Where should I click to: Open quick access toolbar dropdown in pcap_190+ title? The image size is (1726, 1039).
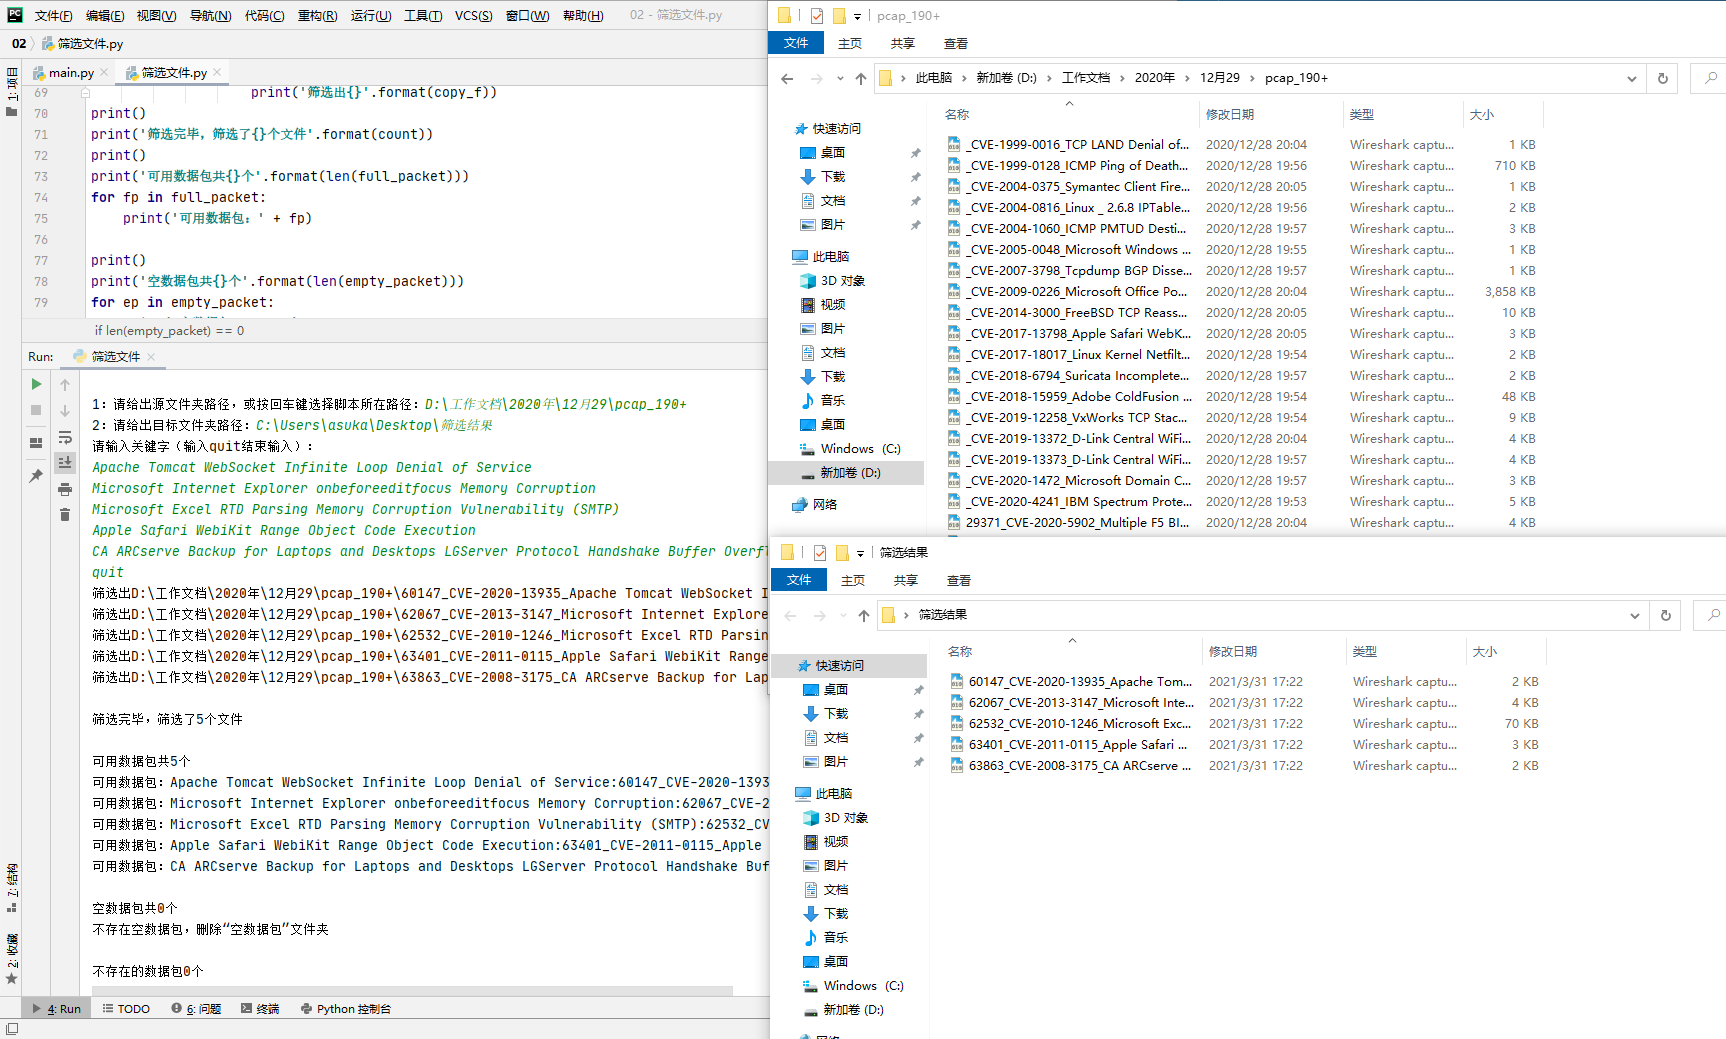click(x=857, y=16)
